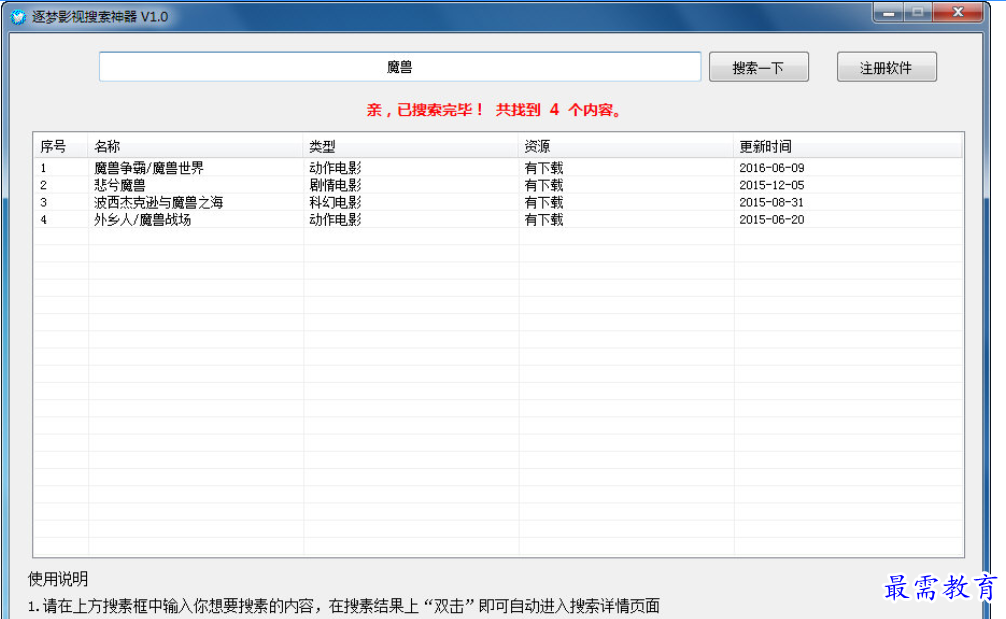The height and width of the screenshot is (619, 1006).
Task: Select the 悲兮魔兽 result
Action: click(120, 185)
